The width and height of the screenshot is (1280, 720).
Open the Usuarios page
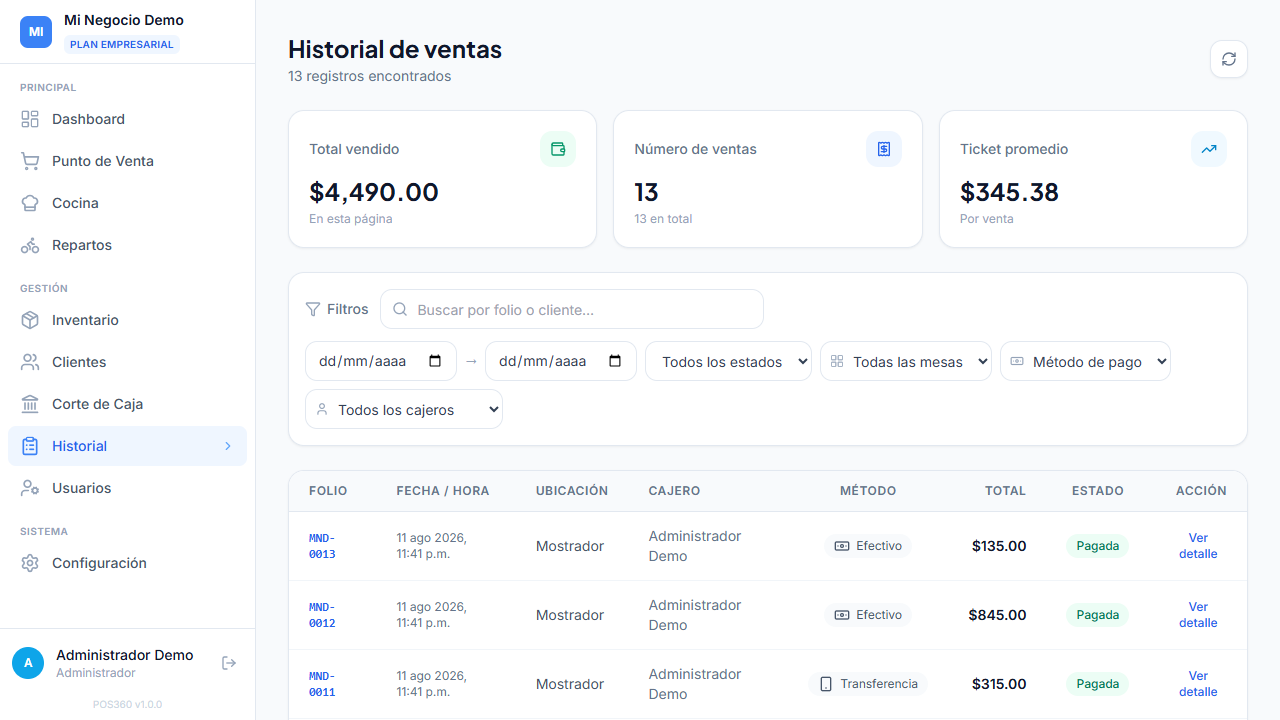pyautogui.click(x=127, y=488)
